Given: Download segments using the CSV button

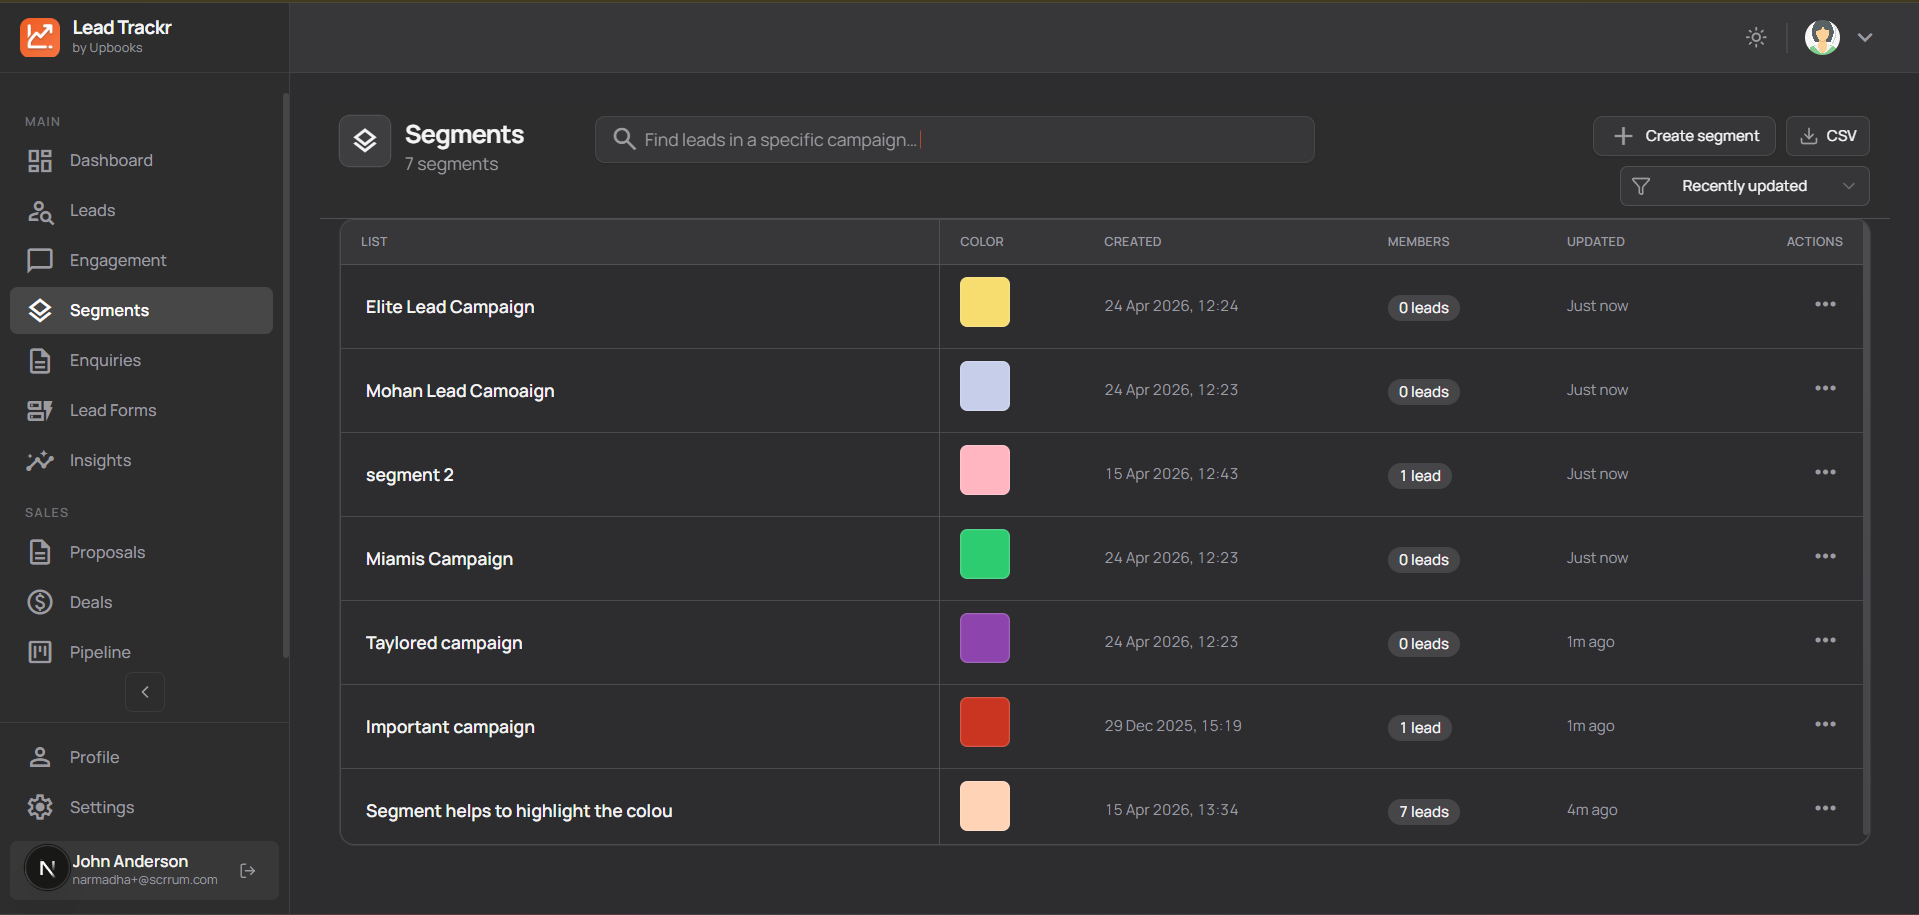Looking at the screenshot, I should (1827, 136).
